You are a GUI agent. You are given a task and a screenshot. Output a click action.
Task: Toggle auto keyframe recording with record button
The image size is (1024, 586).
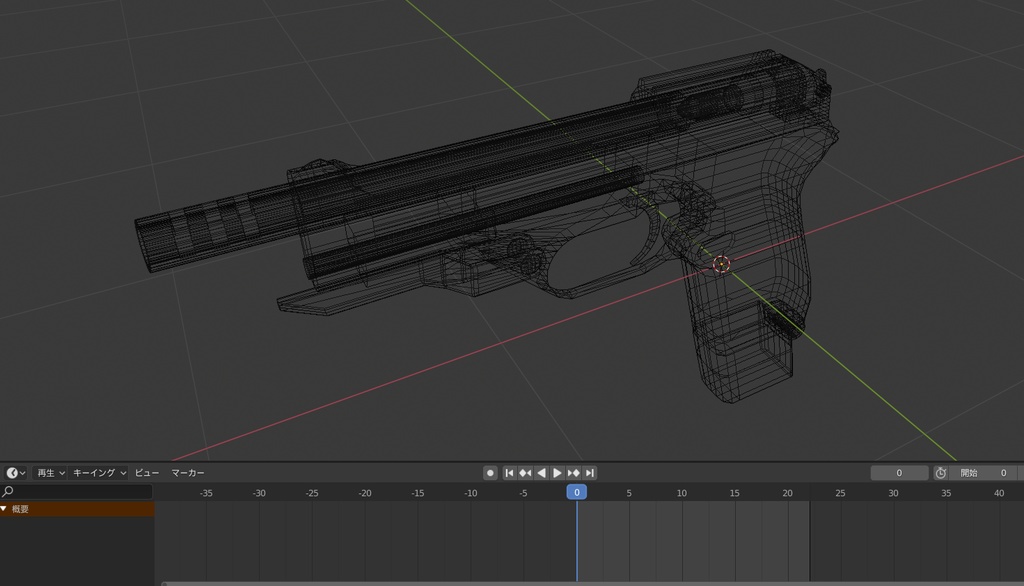pos(491,473)
